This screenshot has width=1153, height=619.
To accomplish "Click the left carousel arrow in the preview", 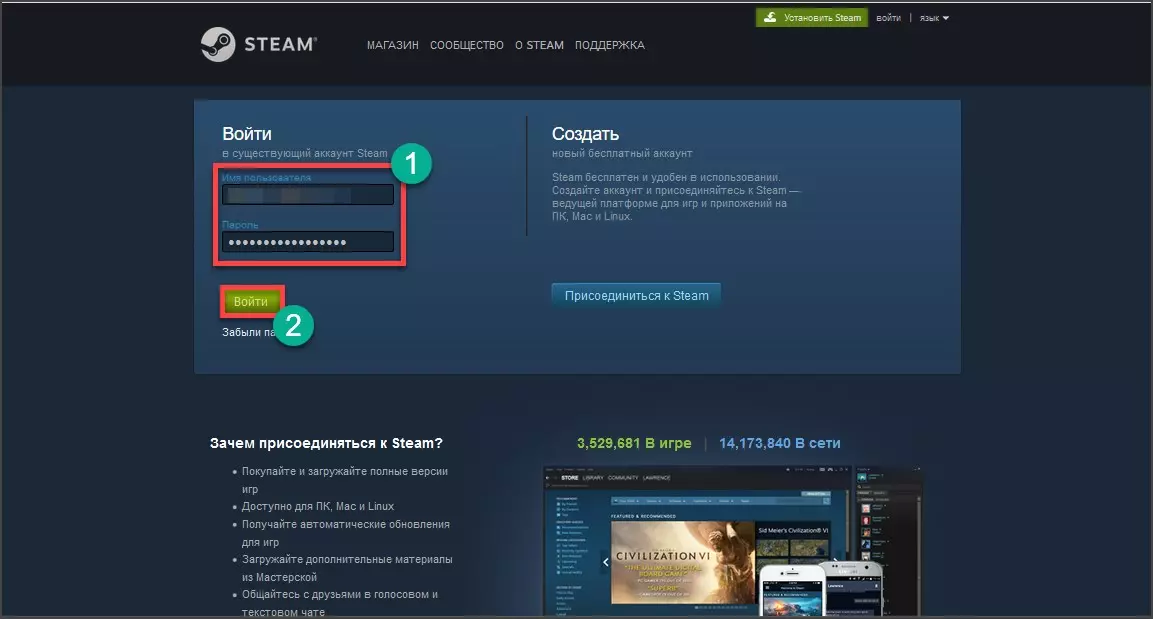I will (x=605, y=562).
